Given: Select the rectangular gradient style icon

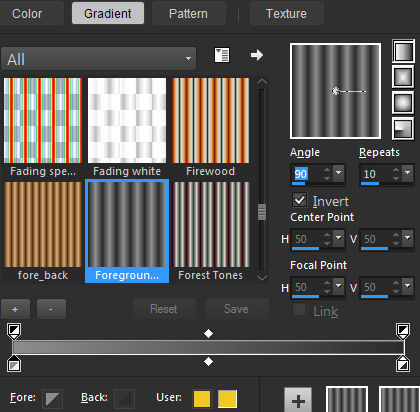Looking at the screenshot, I should click(x=403, y=77).
